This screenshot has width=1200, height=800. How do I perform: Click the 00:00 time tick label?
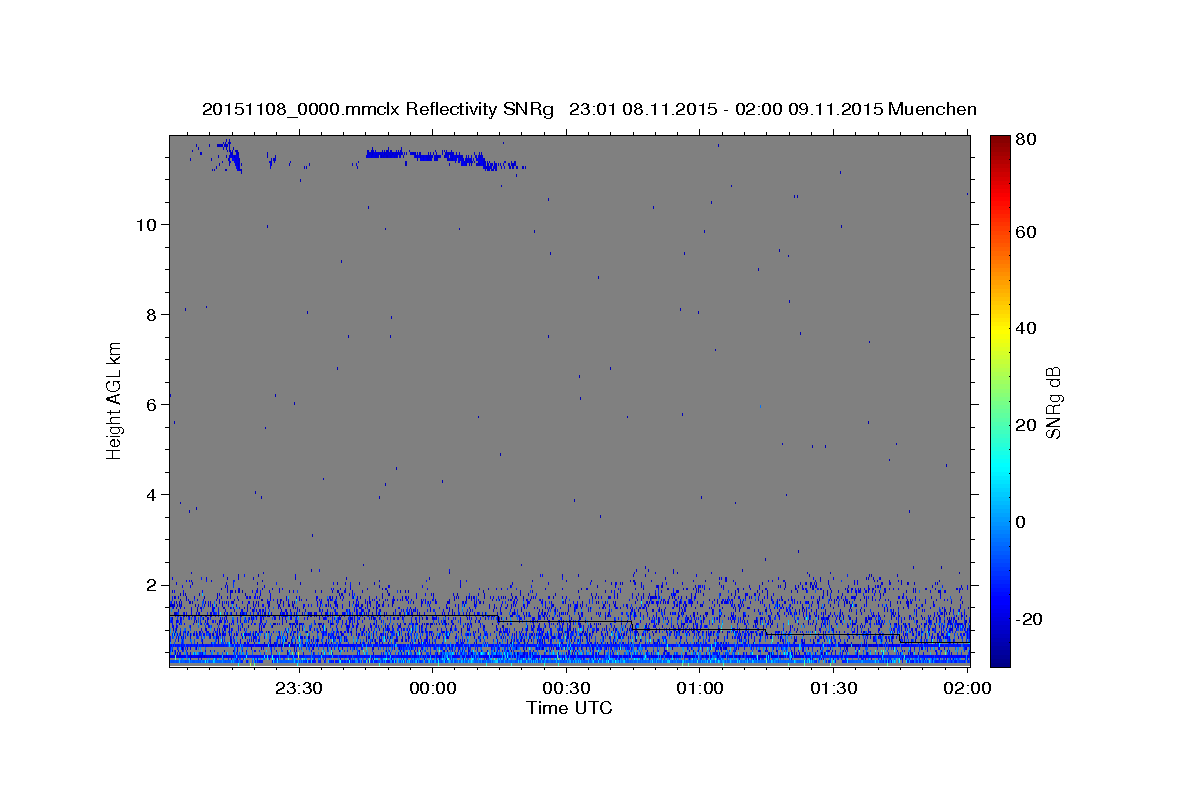click(x=433, y=688)
